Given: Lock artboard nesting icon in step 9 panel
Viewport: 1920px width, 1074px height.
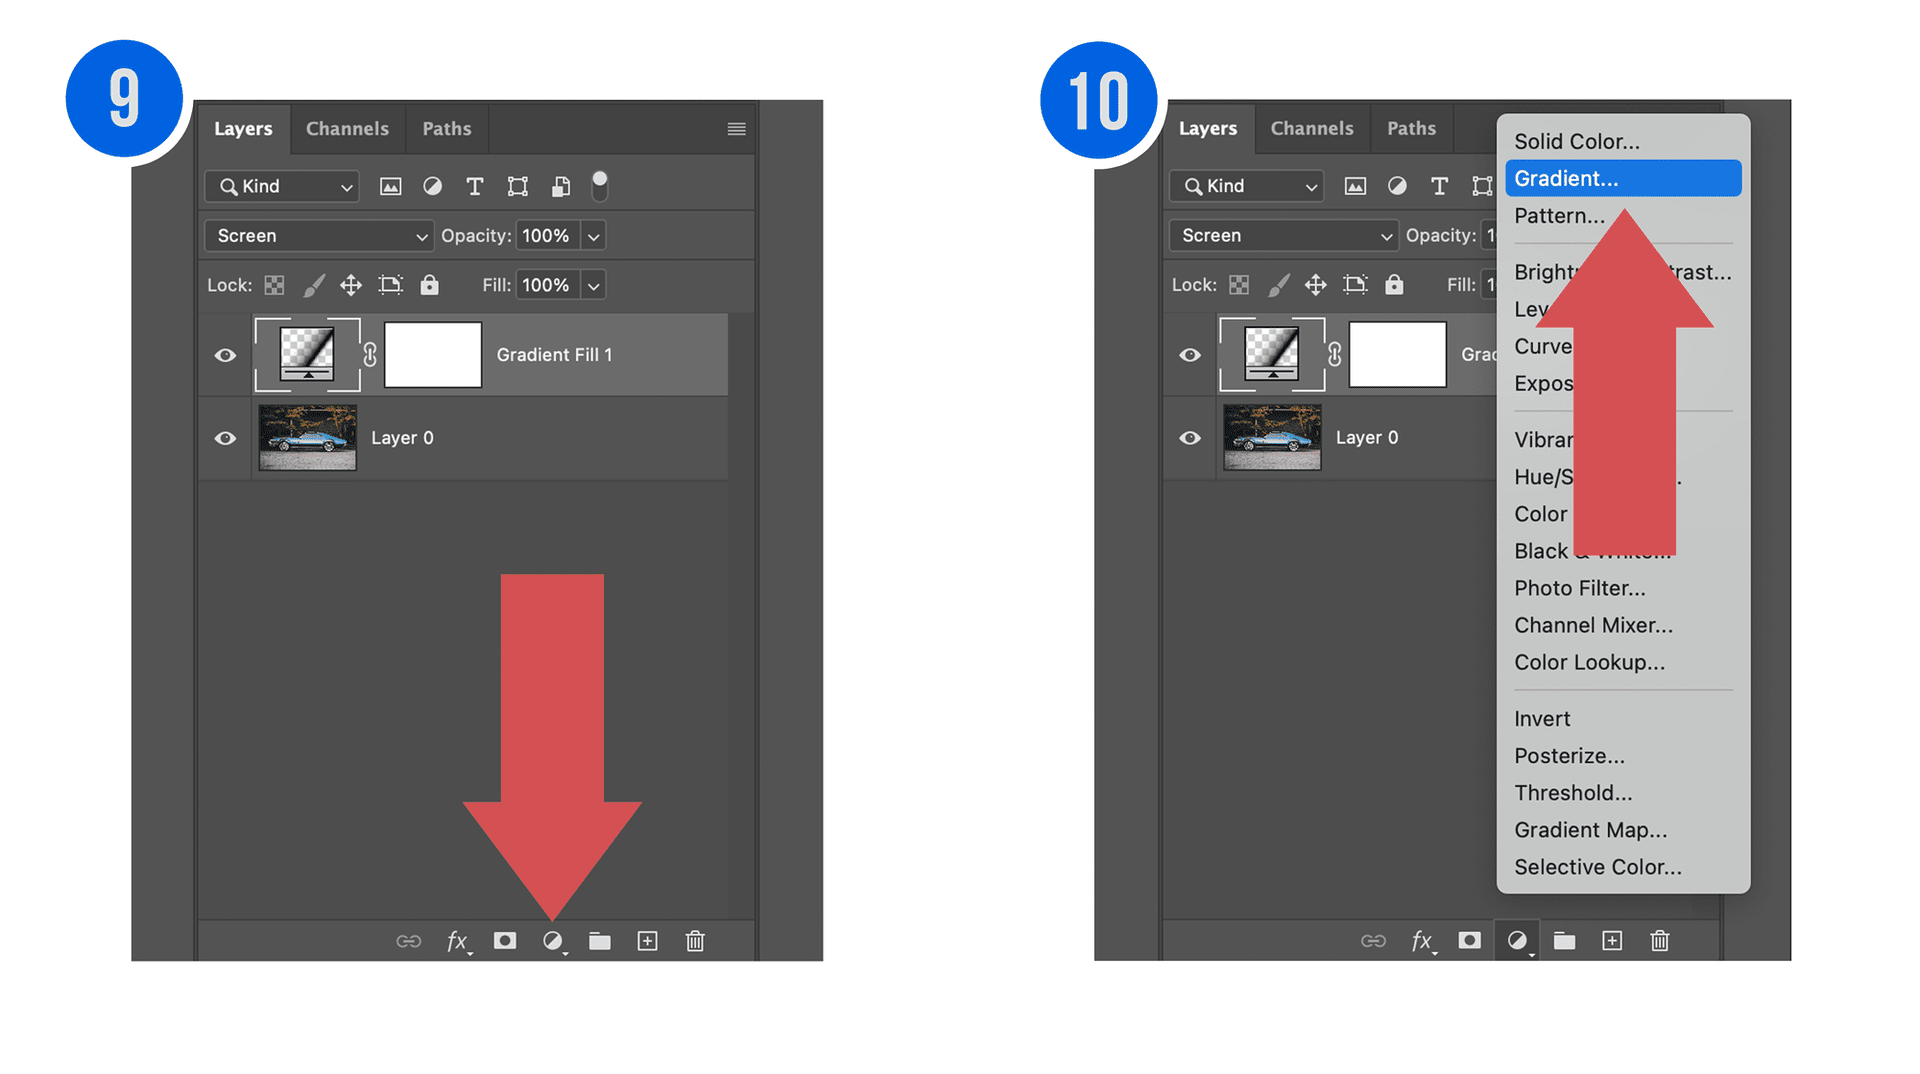Looking at the screenshot, I should click(390, 285).
